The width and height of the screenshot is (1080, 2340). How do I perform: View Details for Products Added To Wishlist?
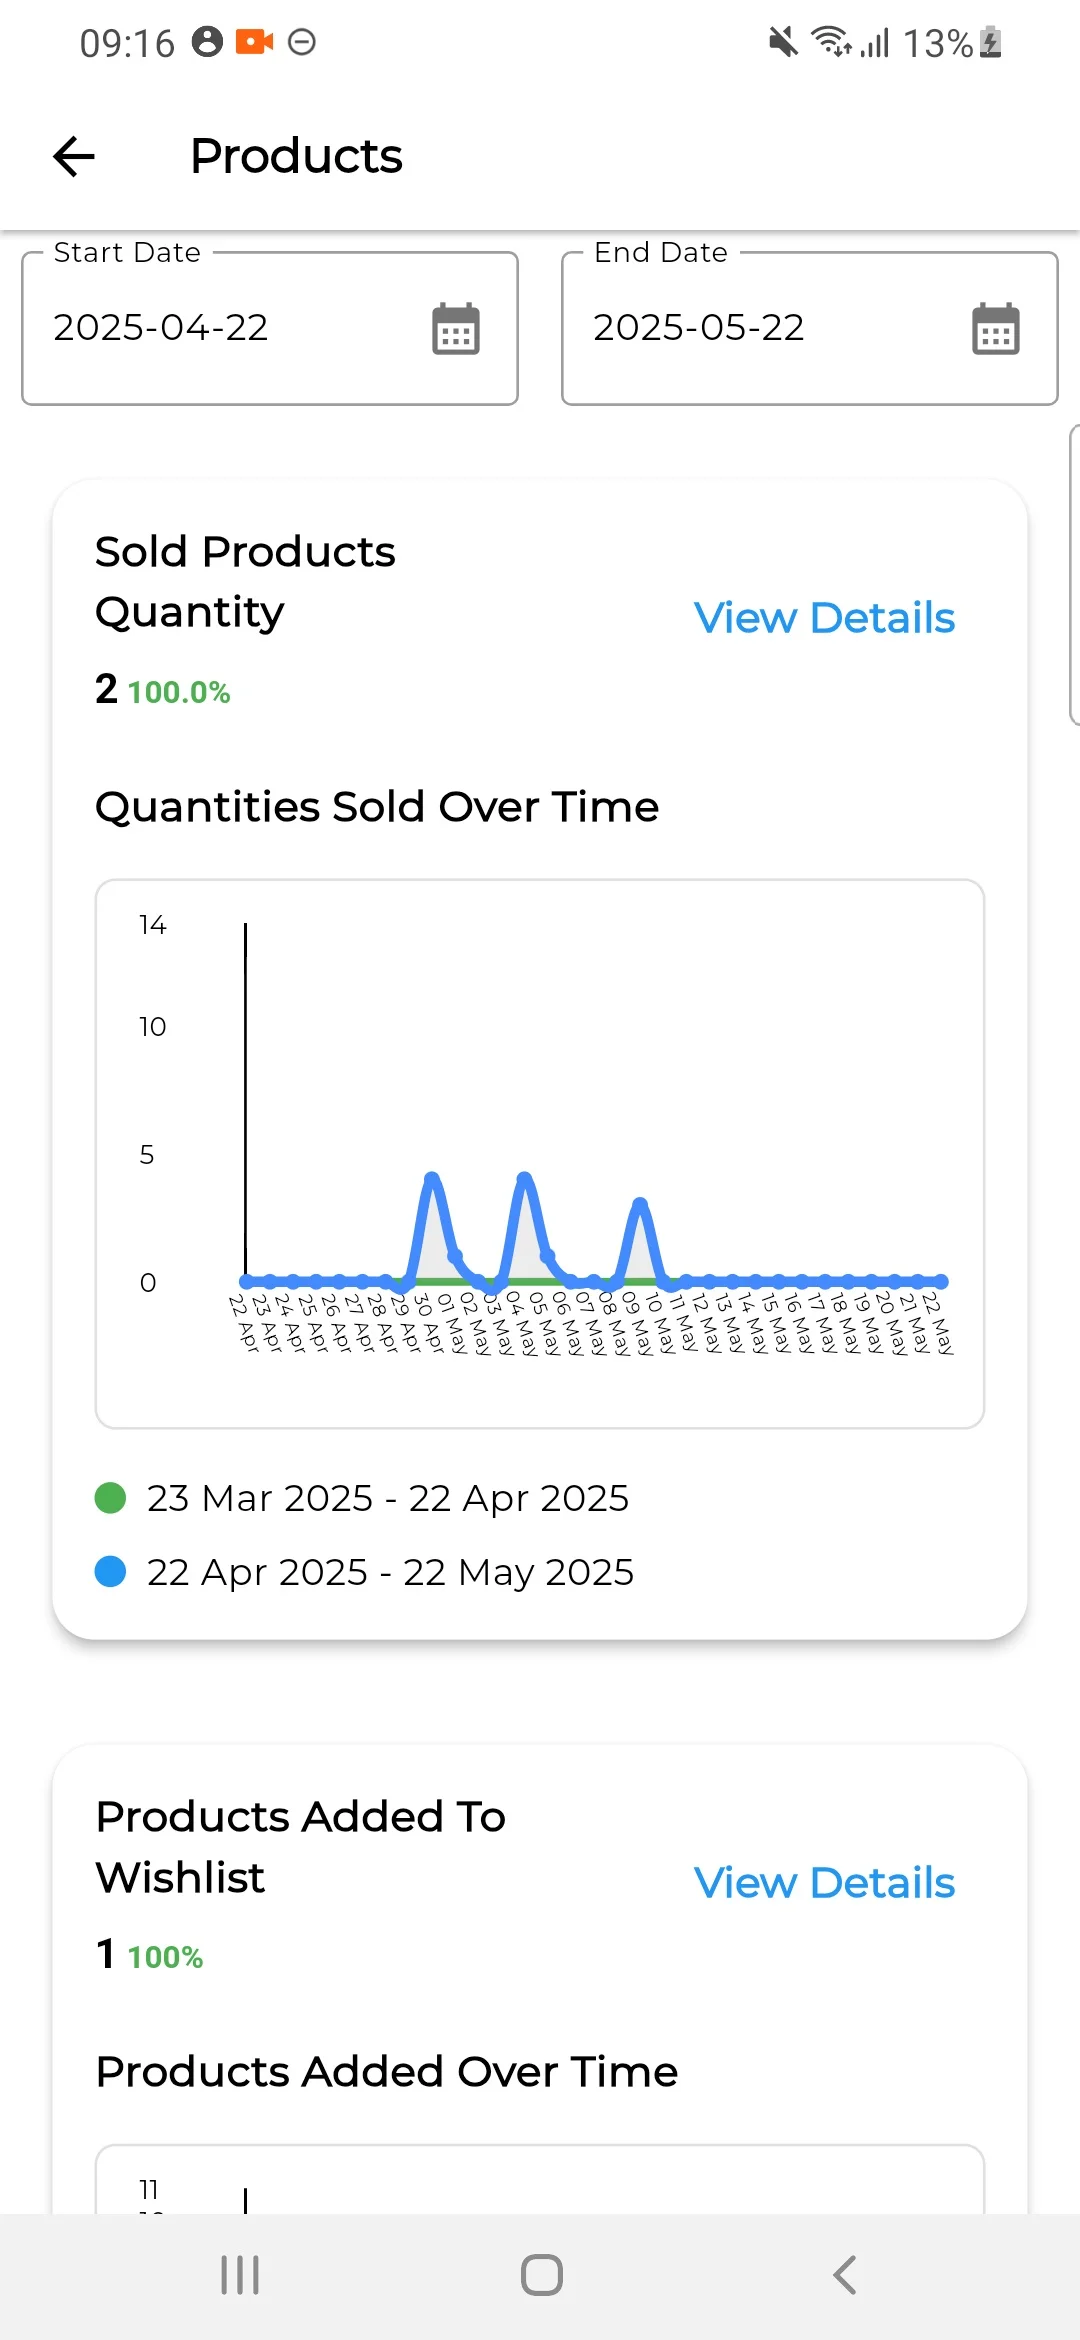(824, 1883)
